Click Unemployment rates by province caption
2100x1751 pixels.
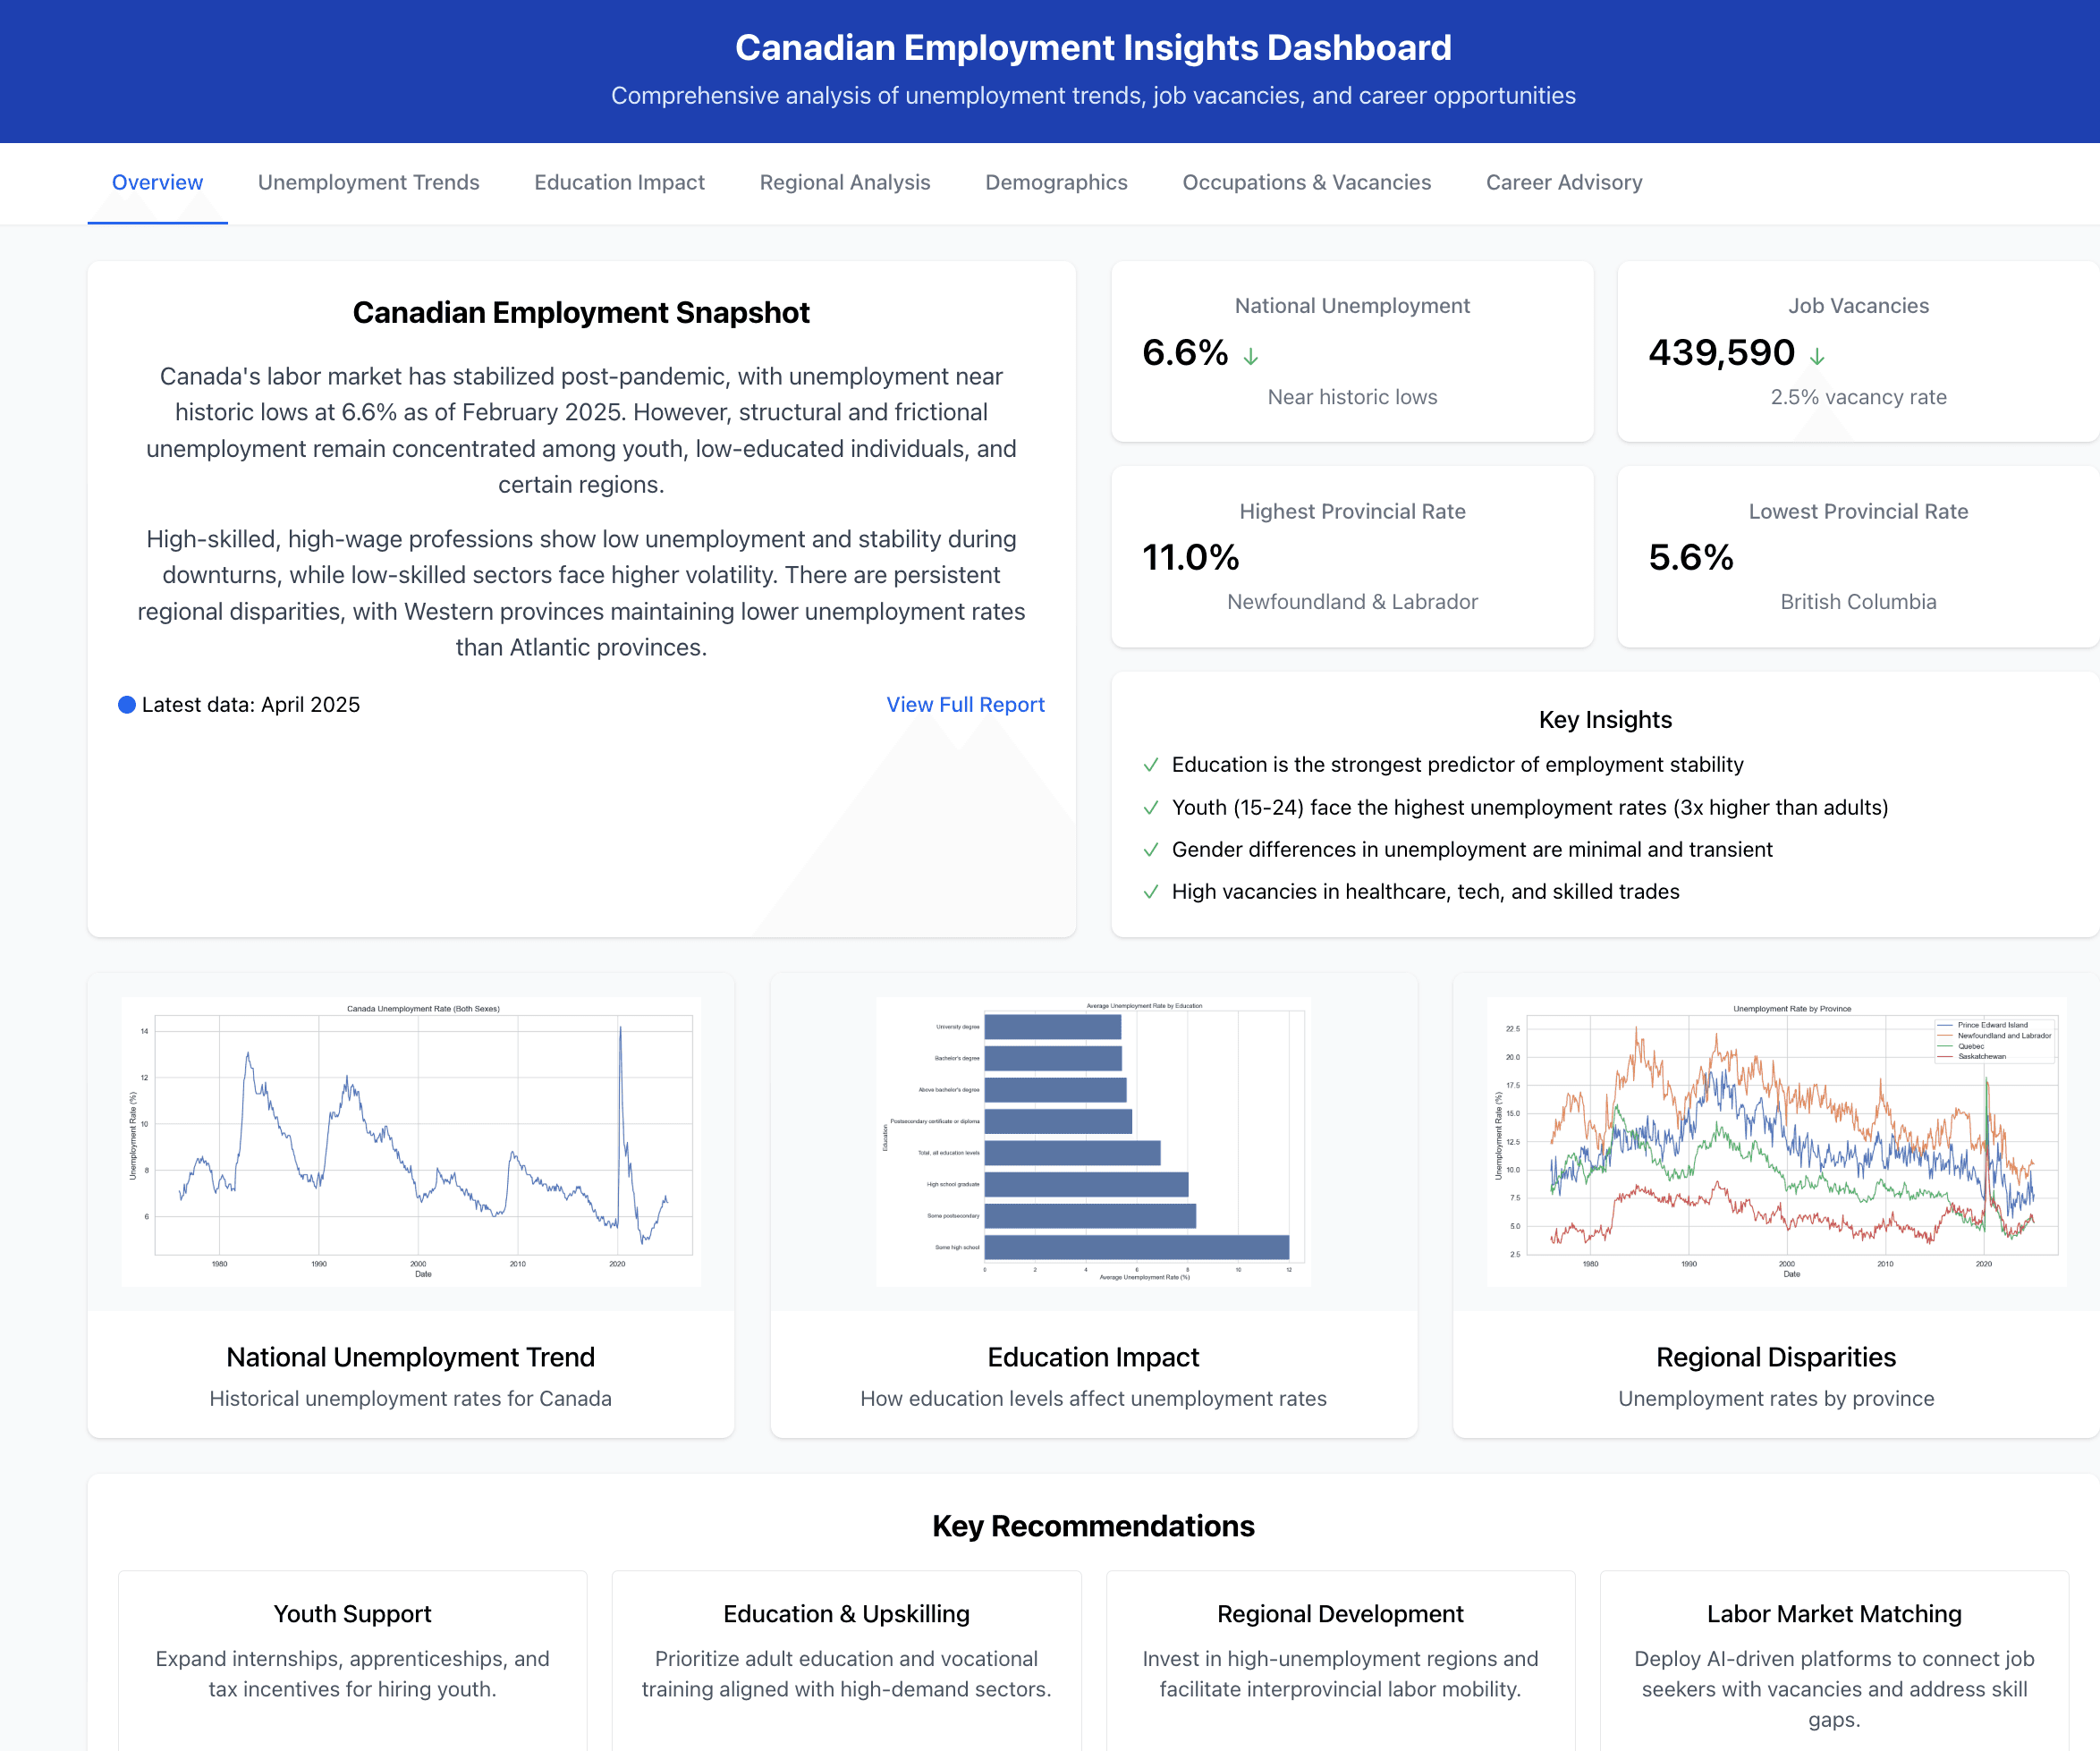tap(1776, 1399)
